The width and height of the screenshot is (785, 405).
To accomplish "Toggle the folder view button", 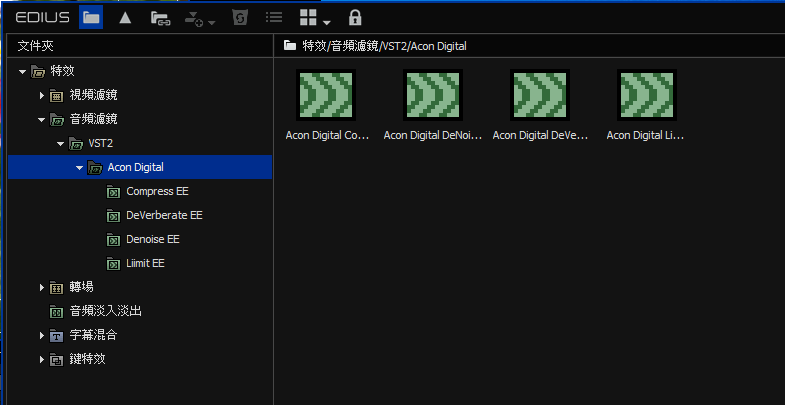I will pos(91,19).
